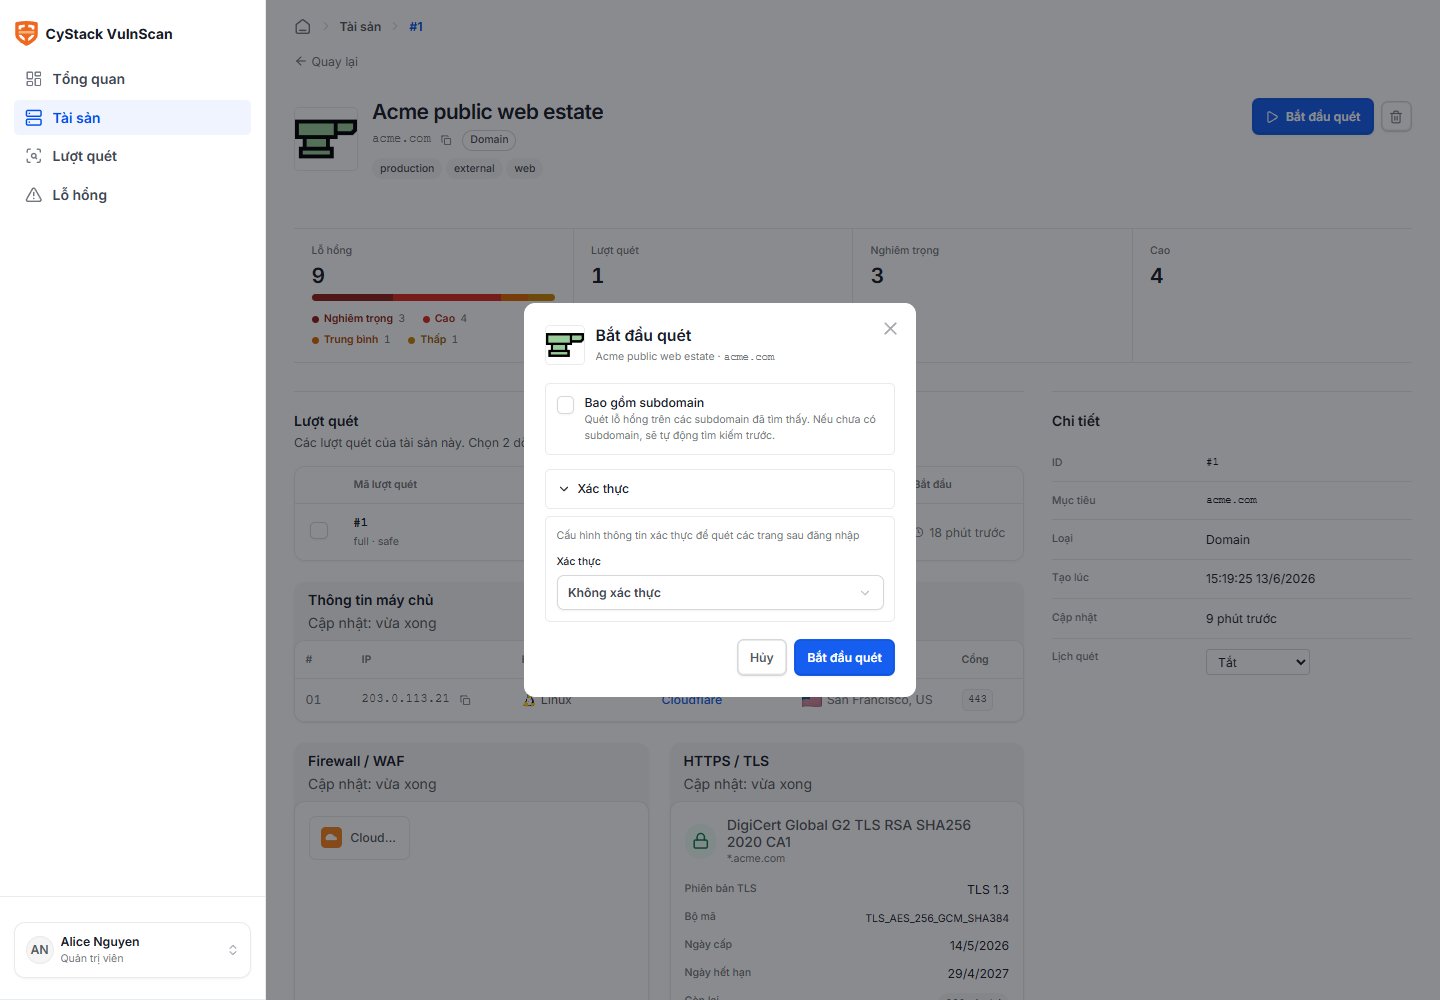Open the Tài sản breadcrumb link
This screenshot has height=1000, width=1440.
point(360,27)
